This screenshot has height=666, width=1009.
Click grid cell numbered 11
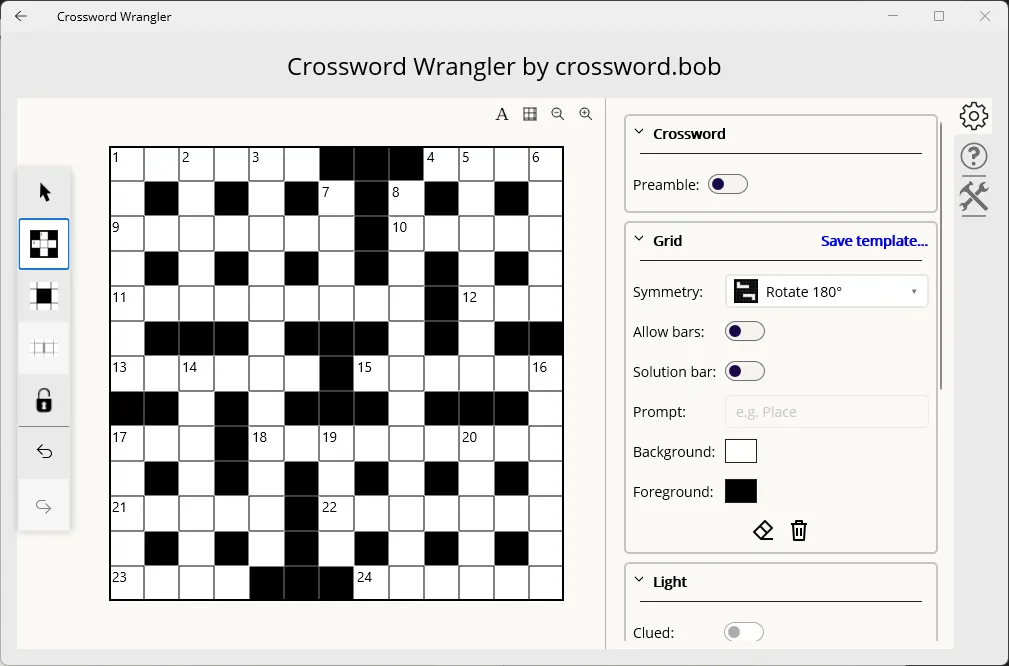127,304
